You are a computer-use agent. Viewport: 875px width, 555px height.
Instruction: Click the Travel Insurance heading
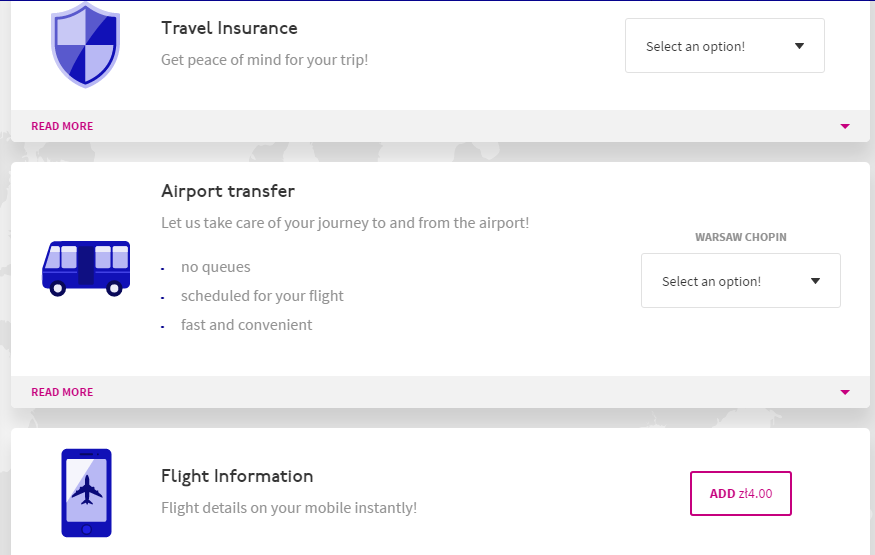click(229, 28)
